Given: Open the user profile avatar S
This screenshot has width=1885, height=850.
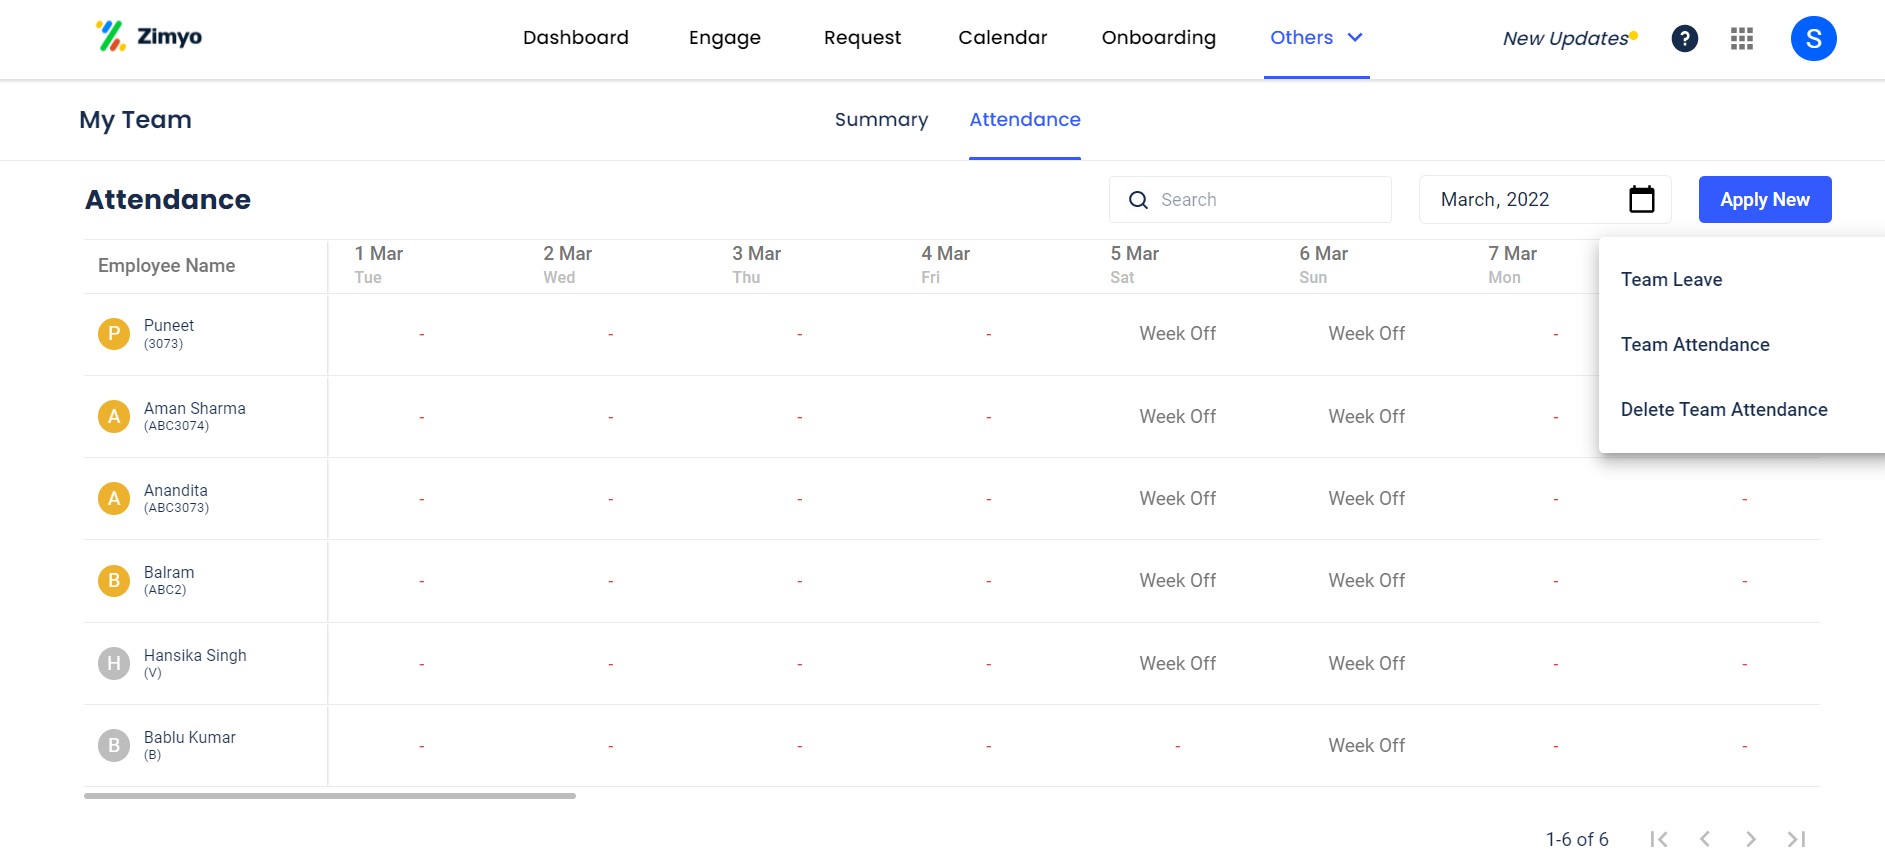Looking at the screenshot, I should click(1812, 39).
